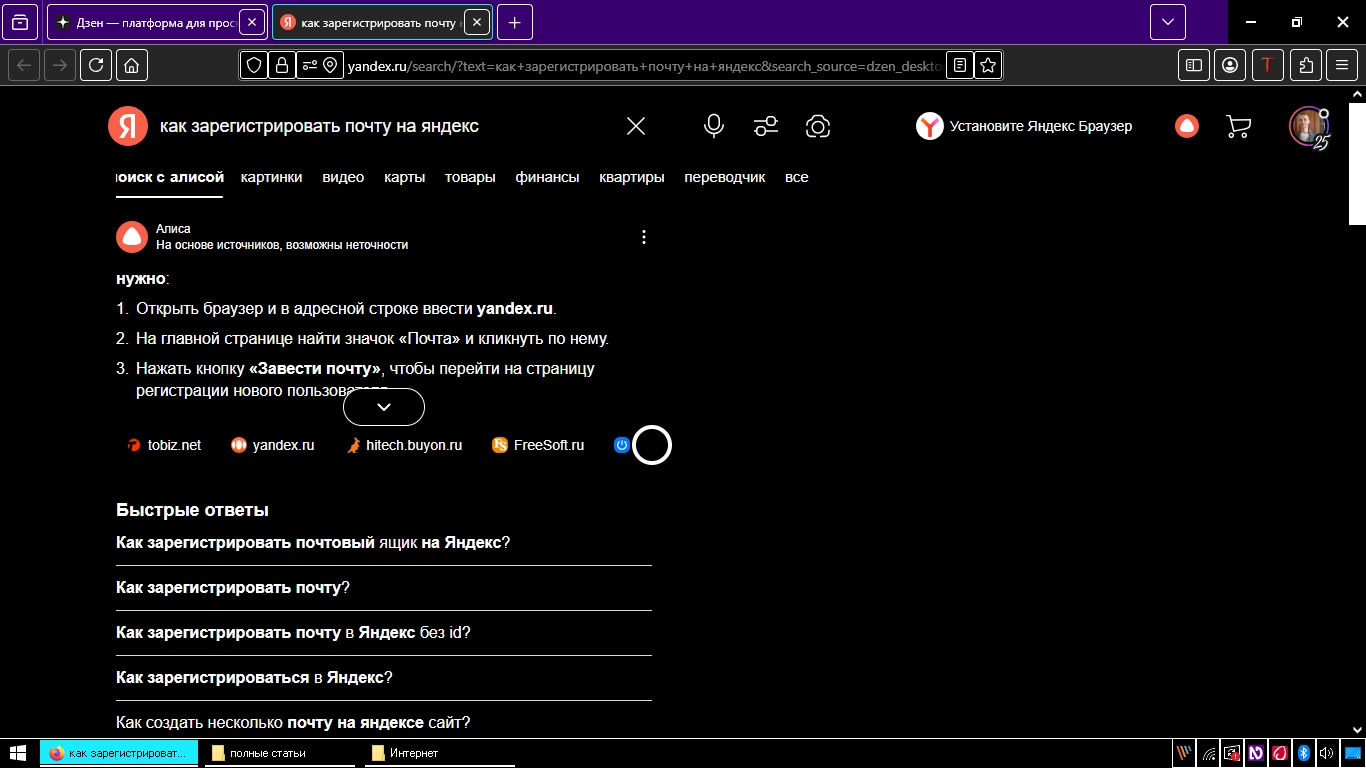Open the «переводчик» search tab

click(x=725, y=177)
